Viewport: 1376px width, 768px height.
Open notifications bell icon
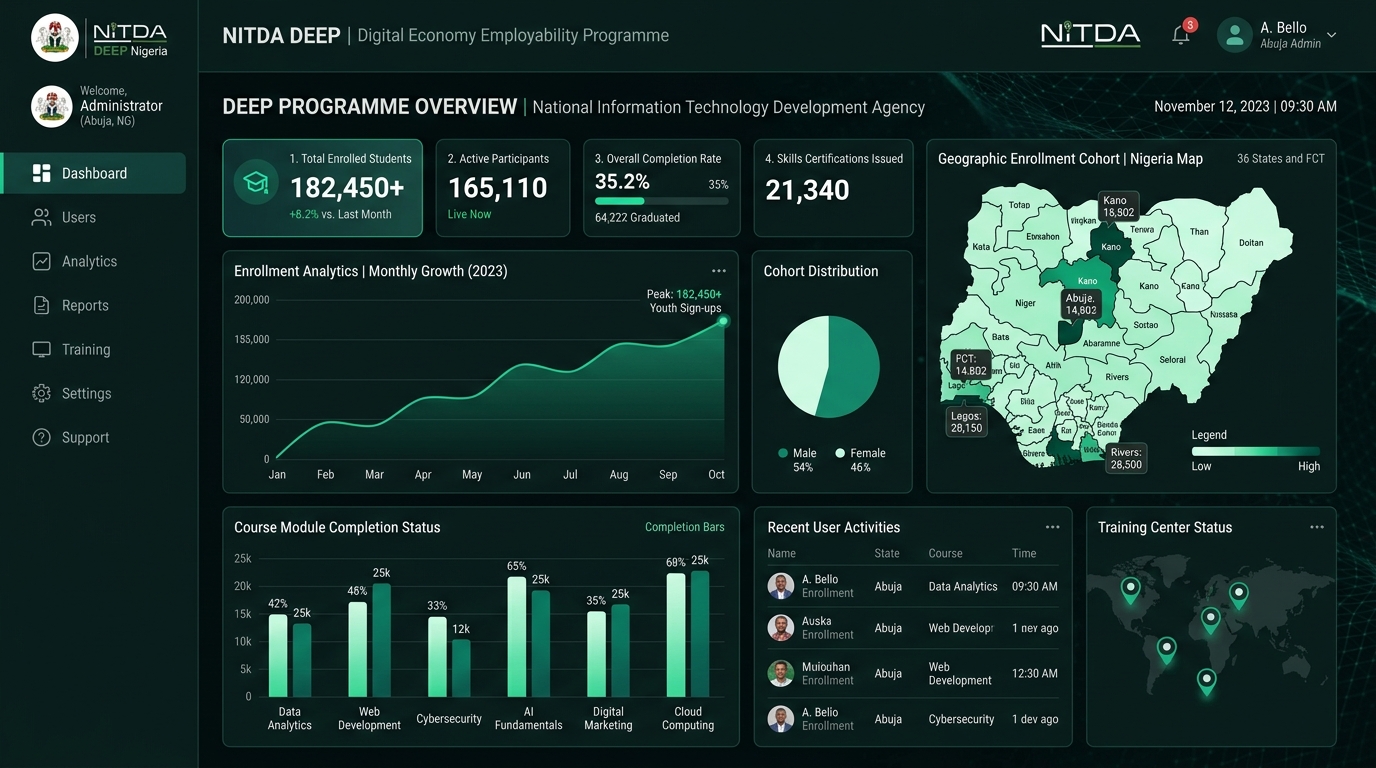1181,35
